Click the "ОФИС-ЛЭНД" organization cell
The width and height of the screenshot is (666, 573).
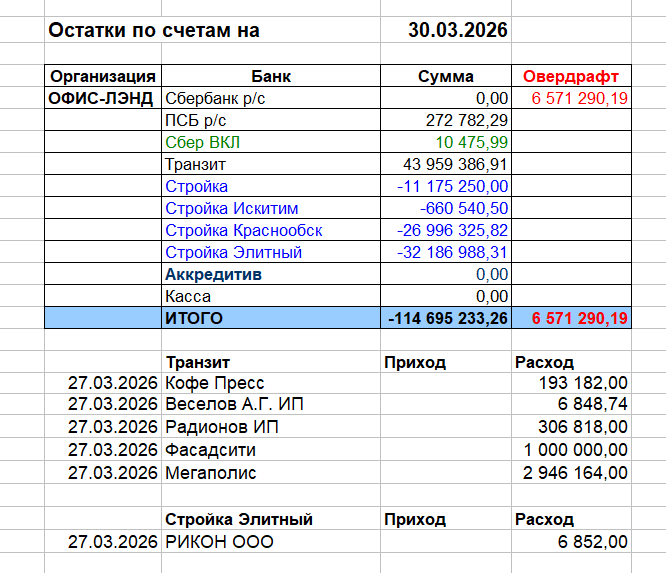[103, 98]
